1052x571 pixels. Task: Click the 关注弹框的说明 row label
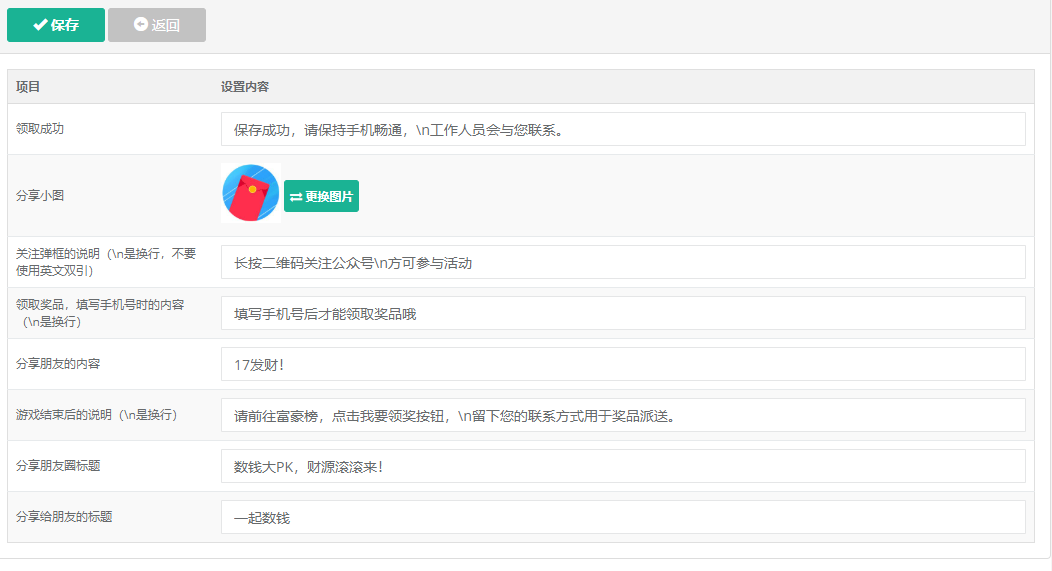(106, 262)
